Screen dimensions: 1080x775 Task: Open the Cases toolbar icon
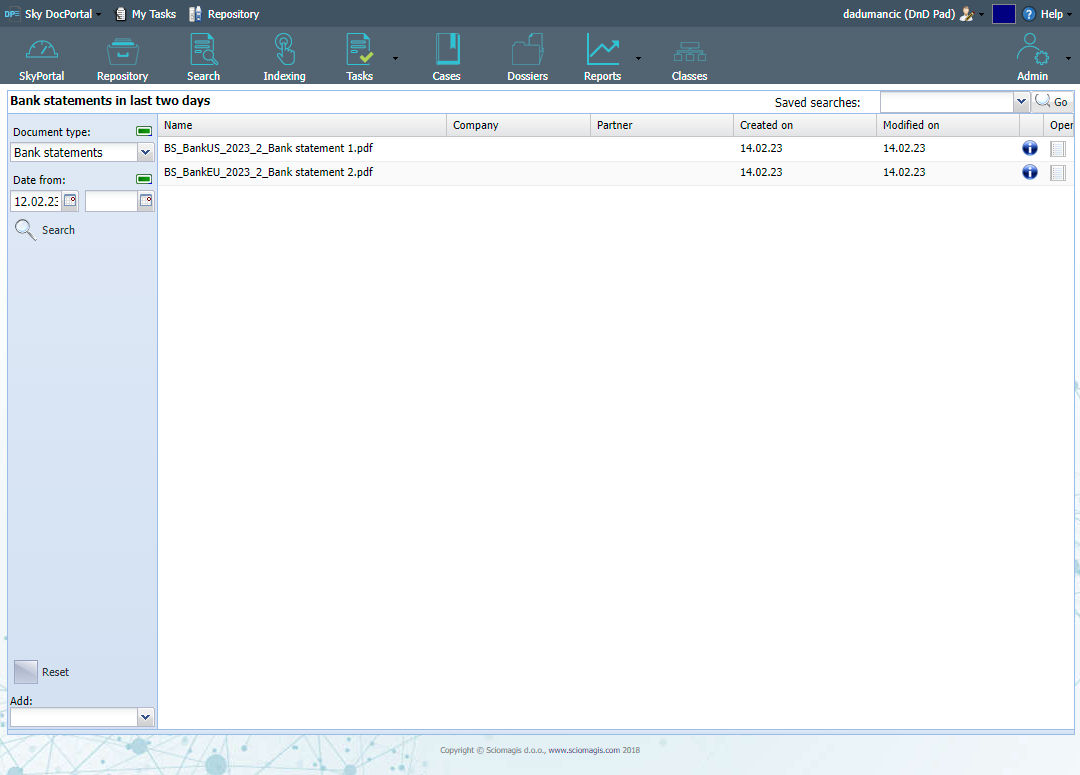(447, 50)
